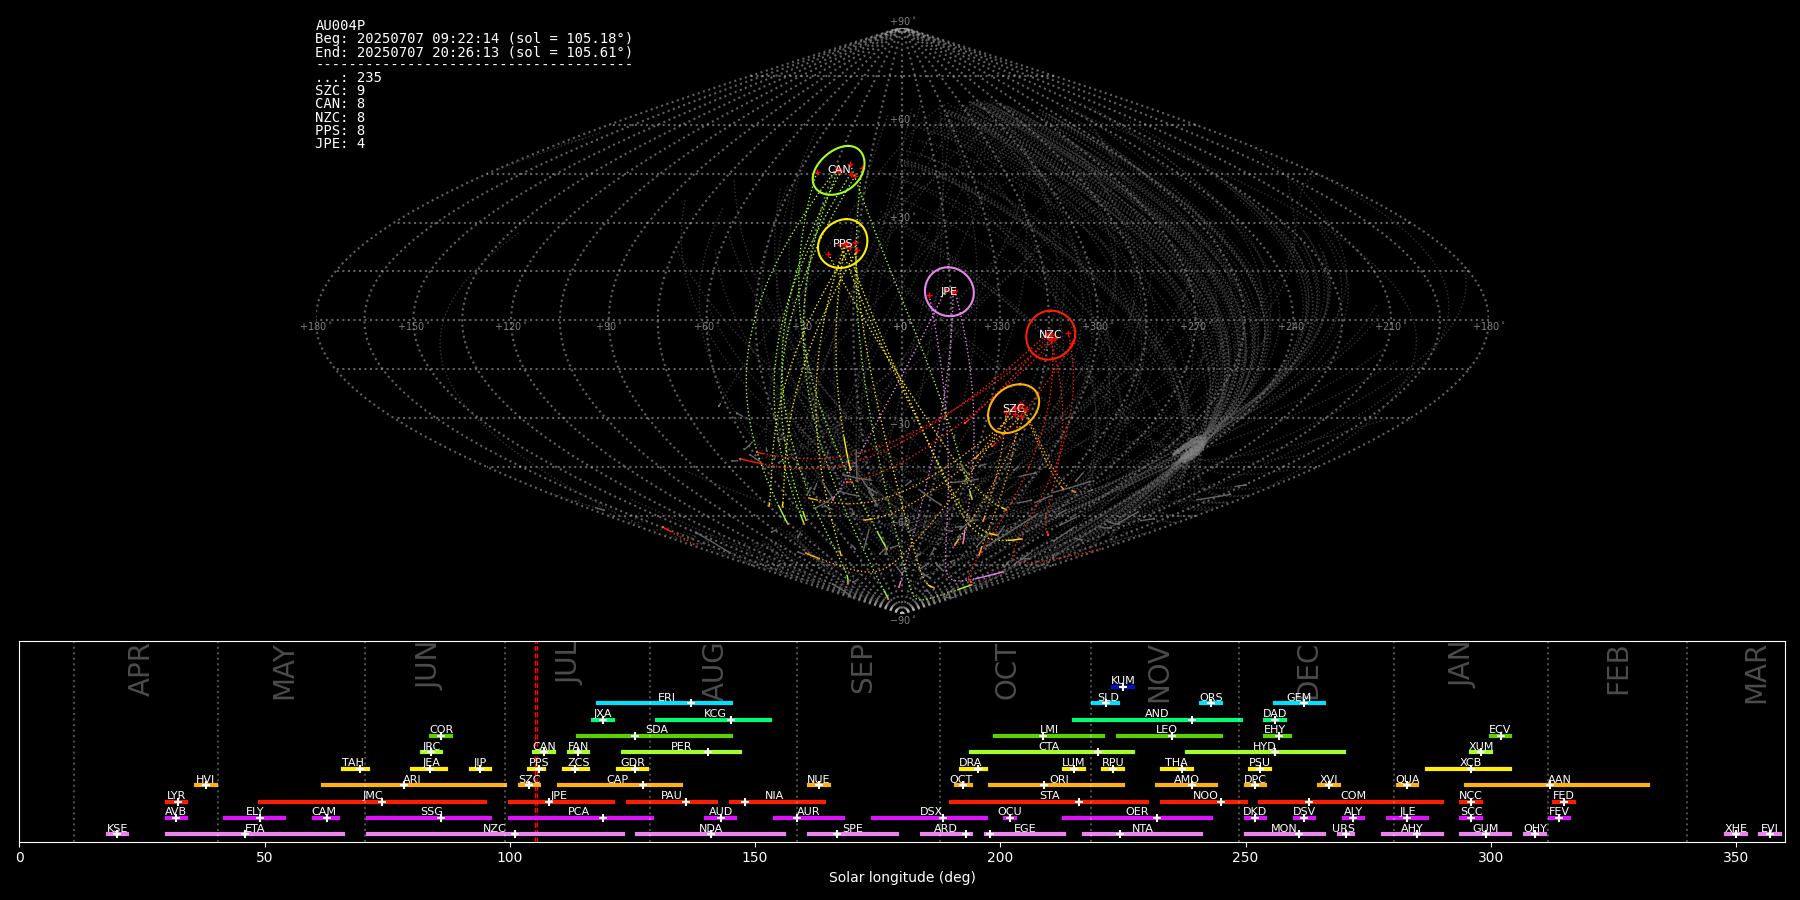Select the ARI shower bar in timeline
Screen dimensions: 1800x900
tap(413, 785)
